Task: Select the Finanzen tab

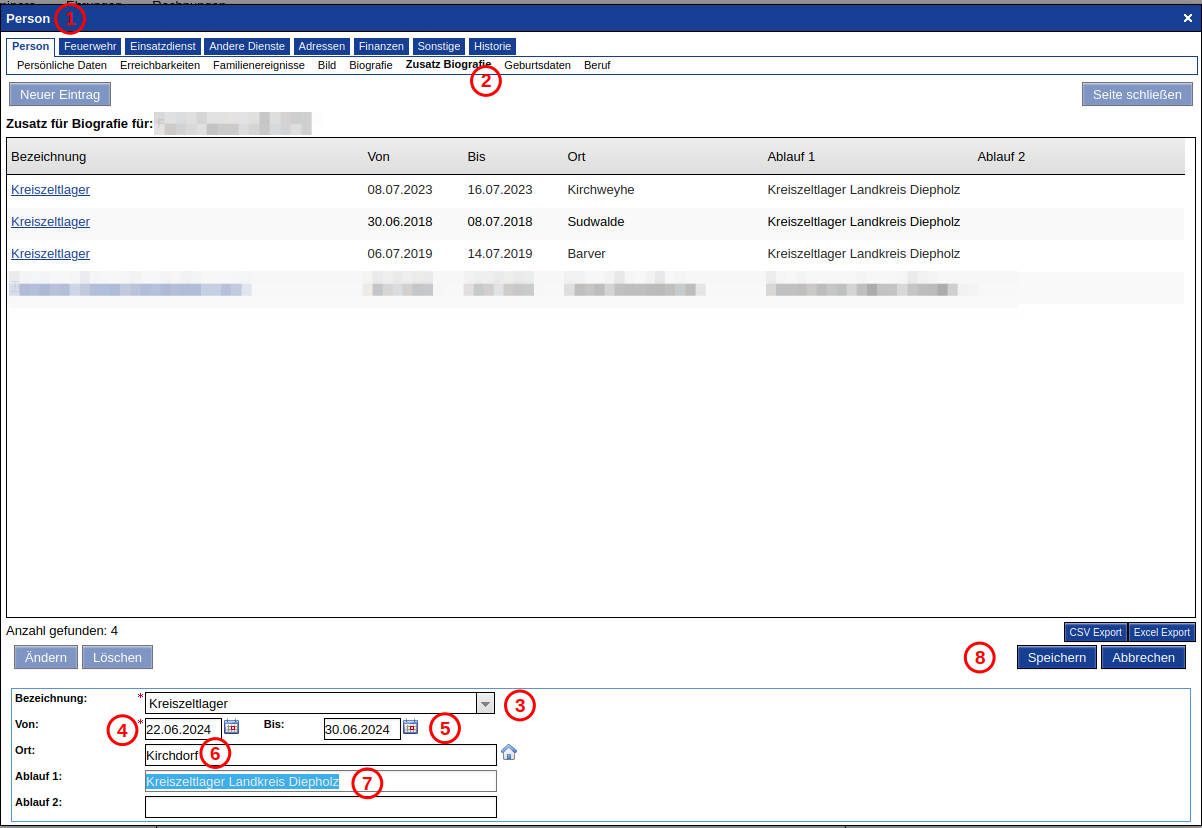Action: click(381, 46)
